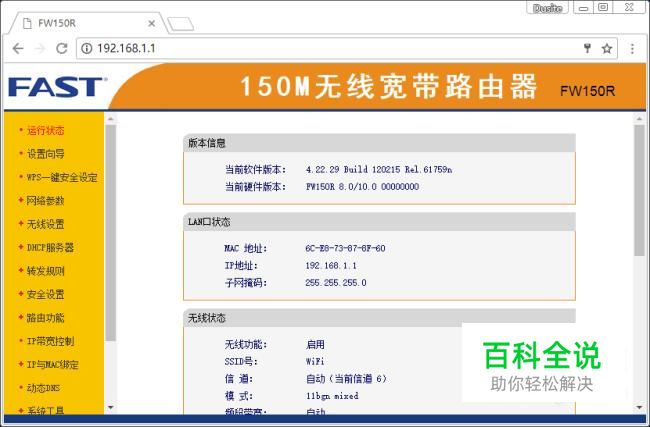Click main content scroll up arrow

coord(639,119)
